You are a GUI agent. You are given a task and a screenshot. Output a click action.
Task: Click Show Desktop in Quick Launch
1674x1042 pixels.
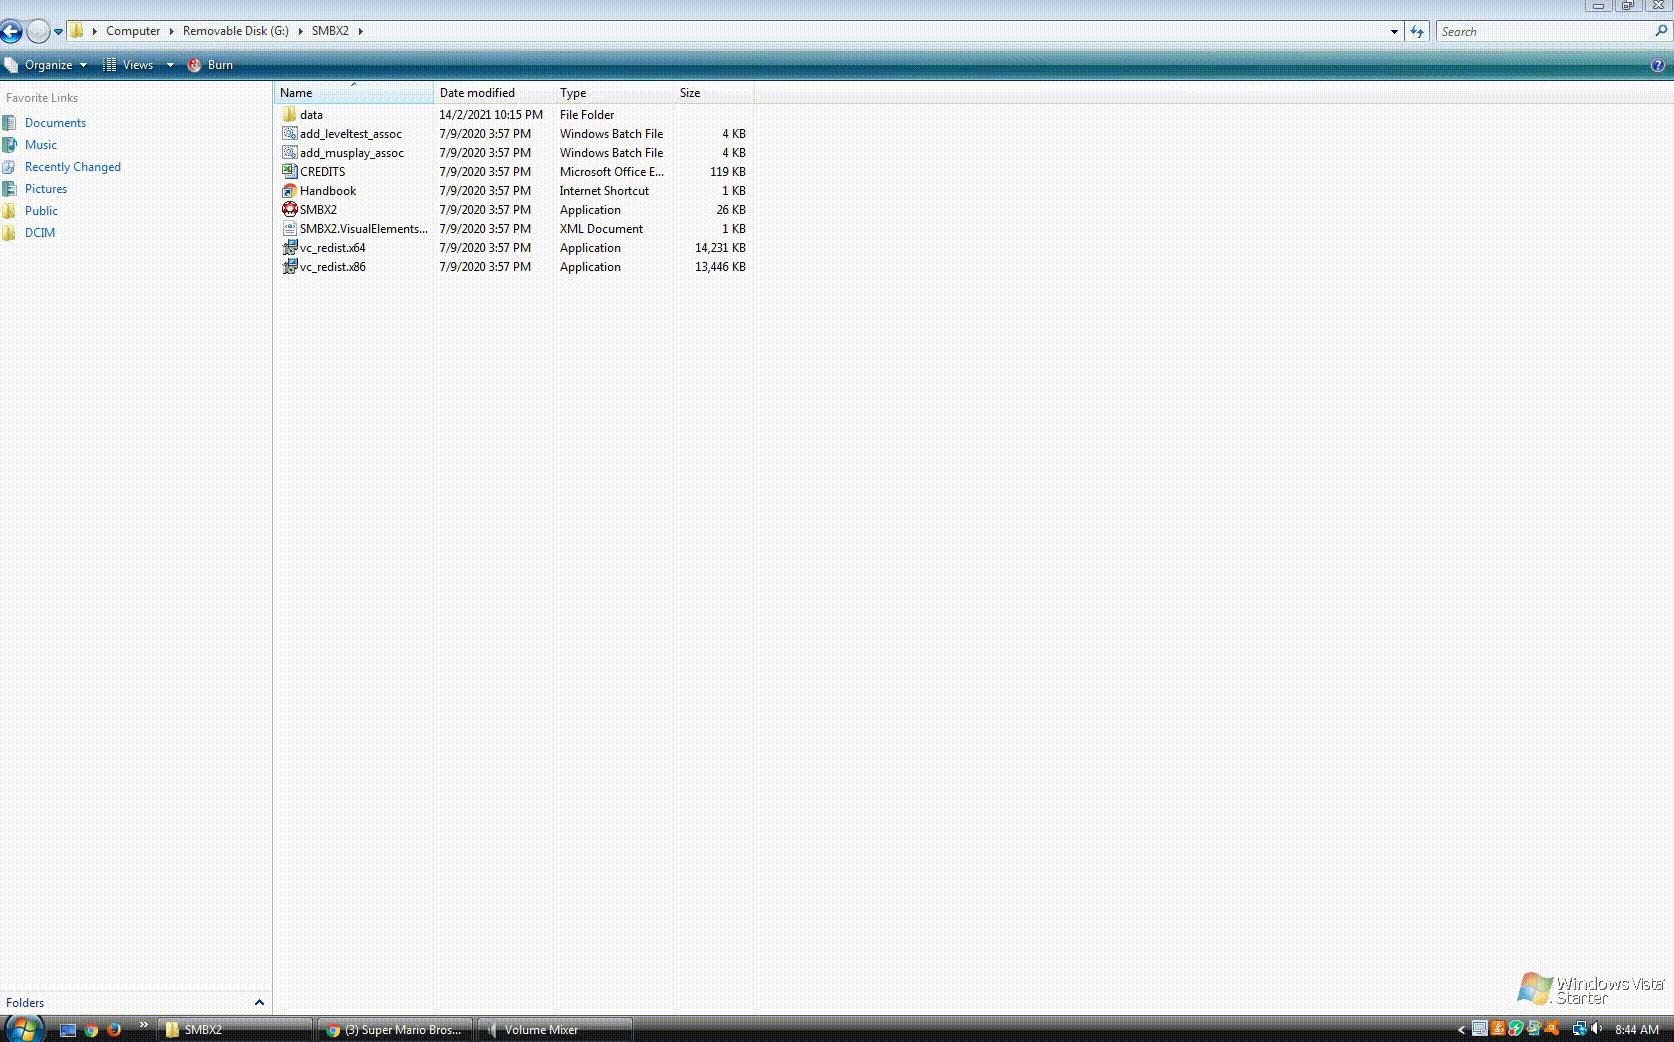(68, 1029)
